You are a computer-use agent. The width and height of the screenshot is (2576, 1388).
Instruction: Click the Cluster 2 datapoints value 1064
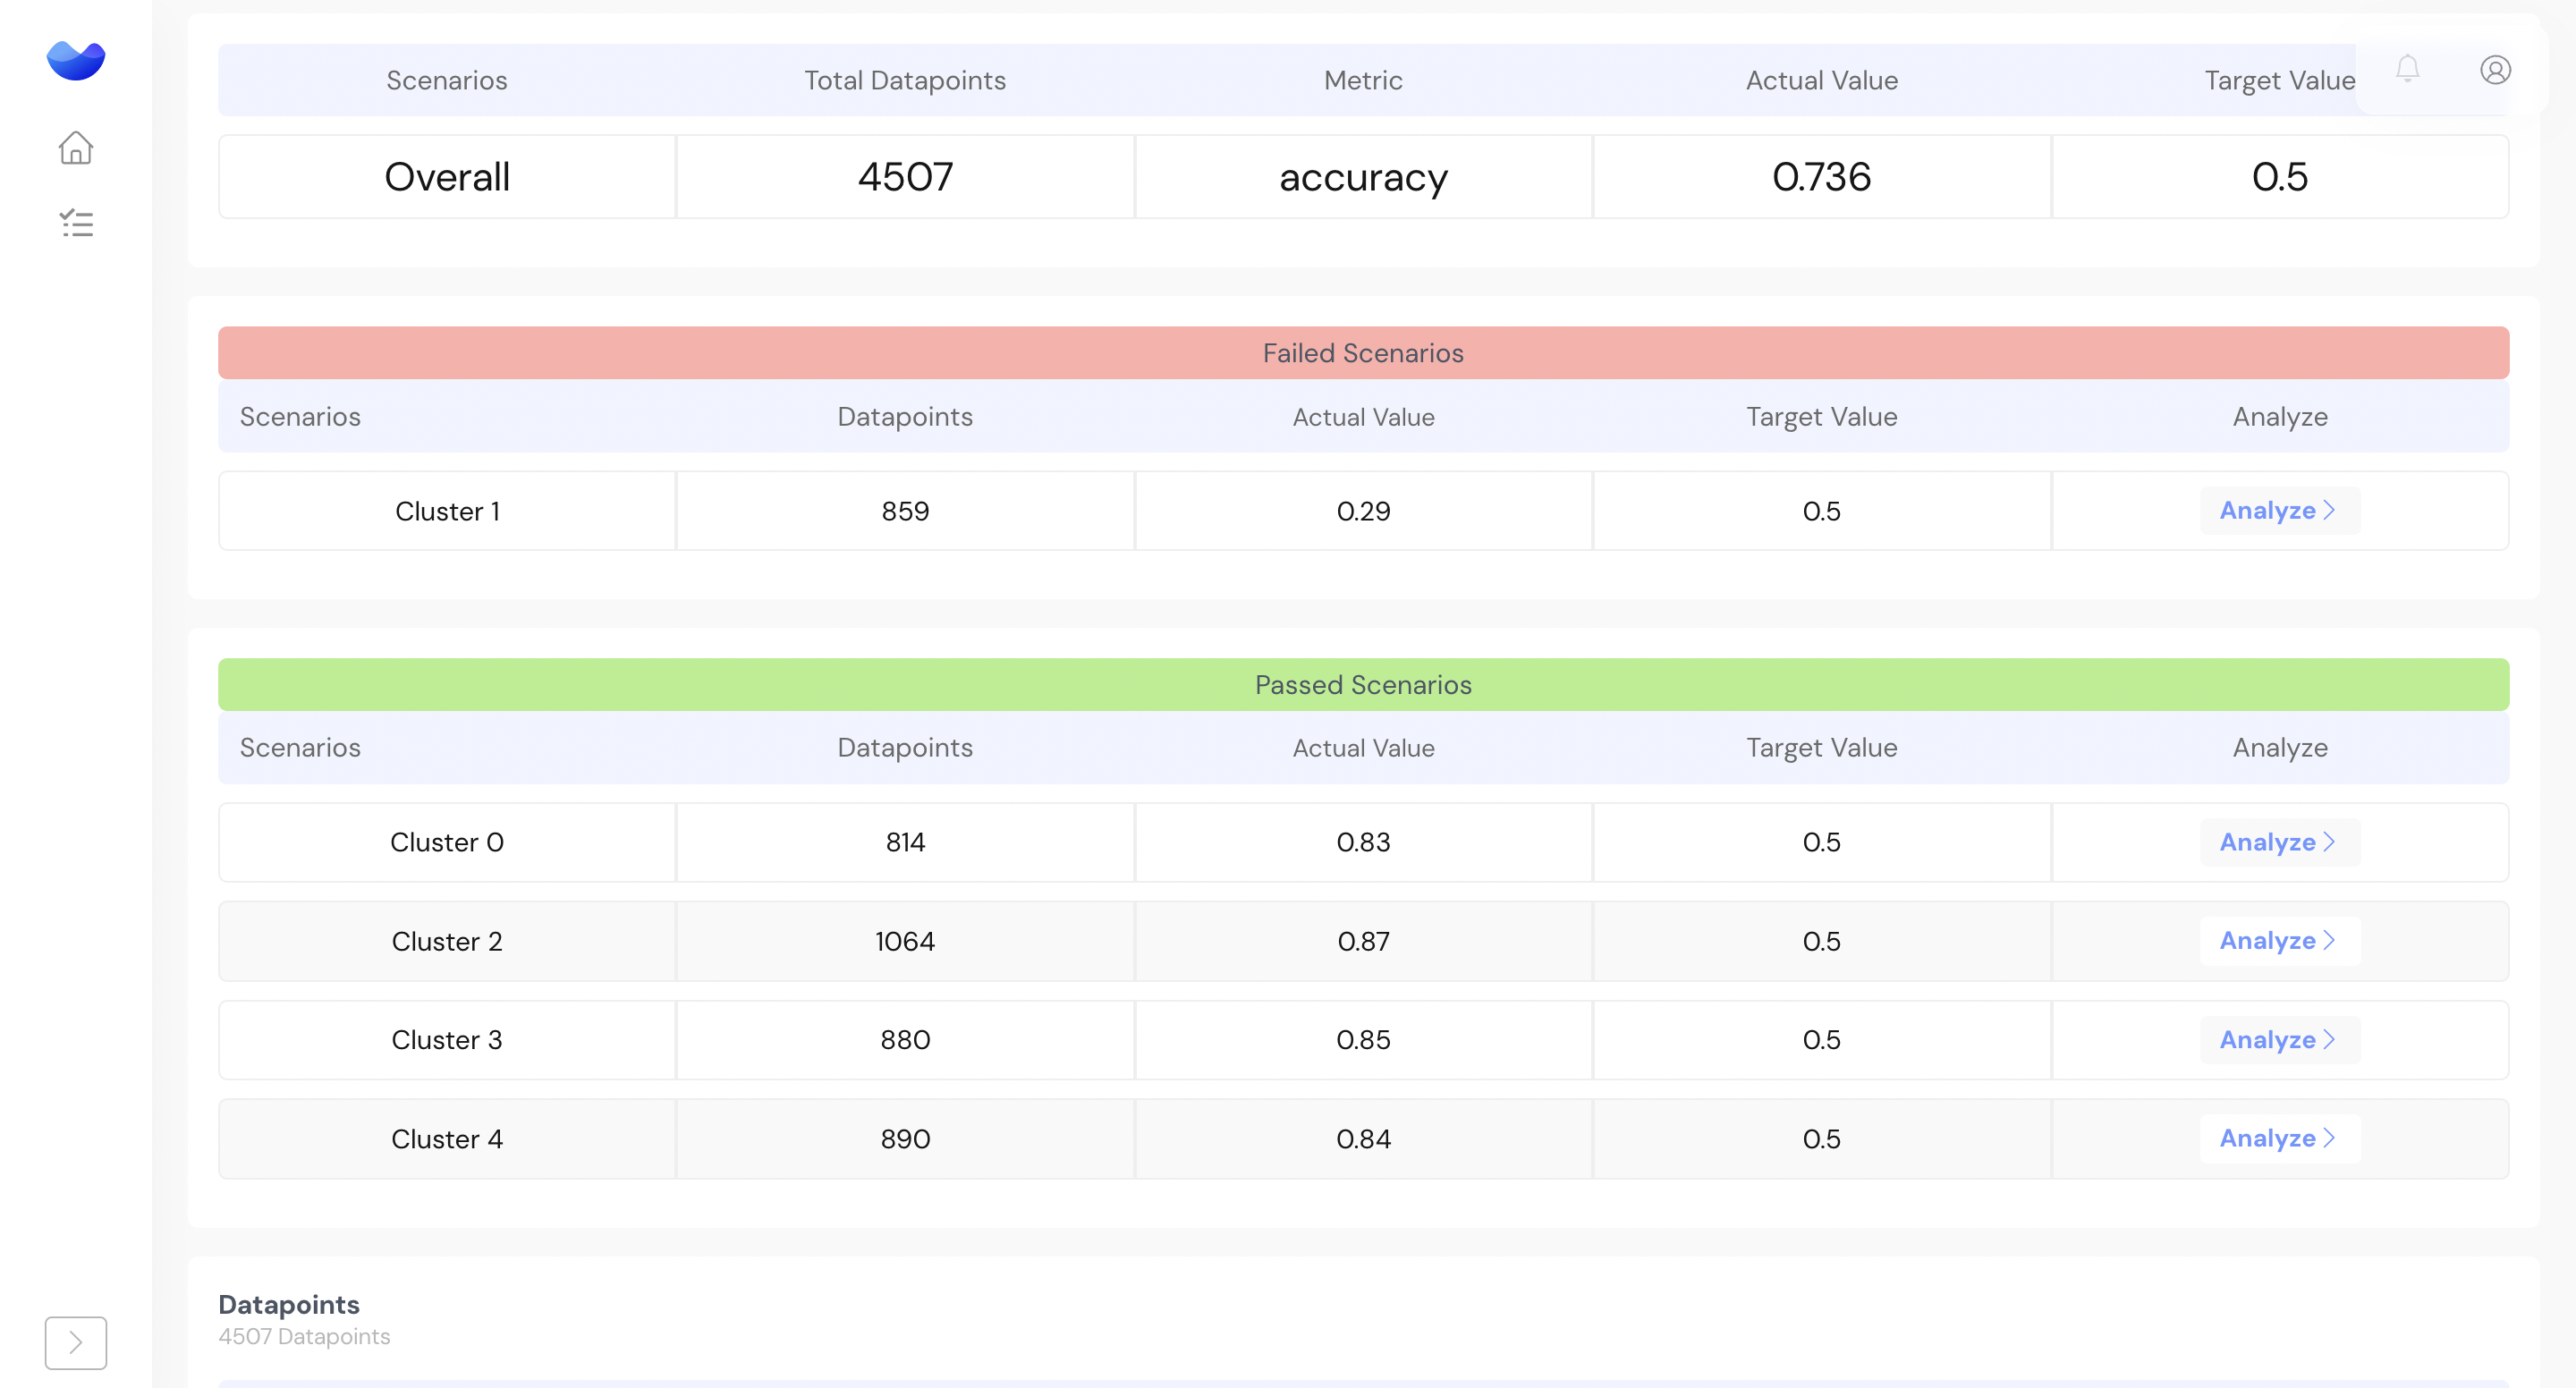[x=904, y=941]
